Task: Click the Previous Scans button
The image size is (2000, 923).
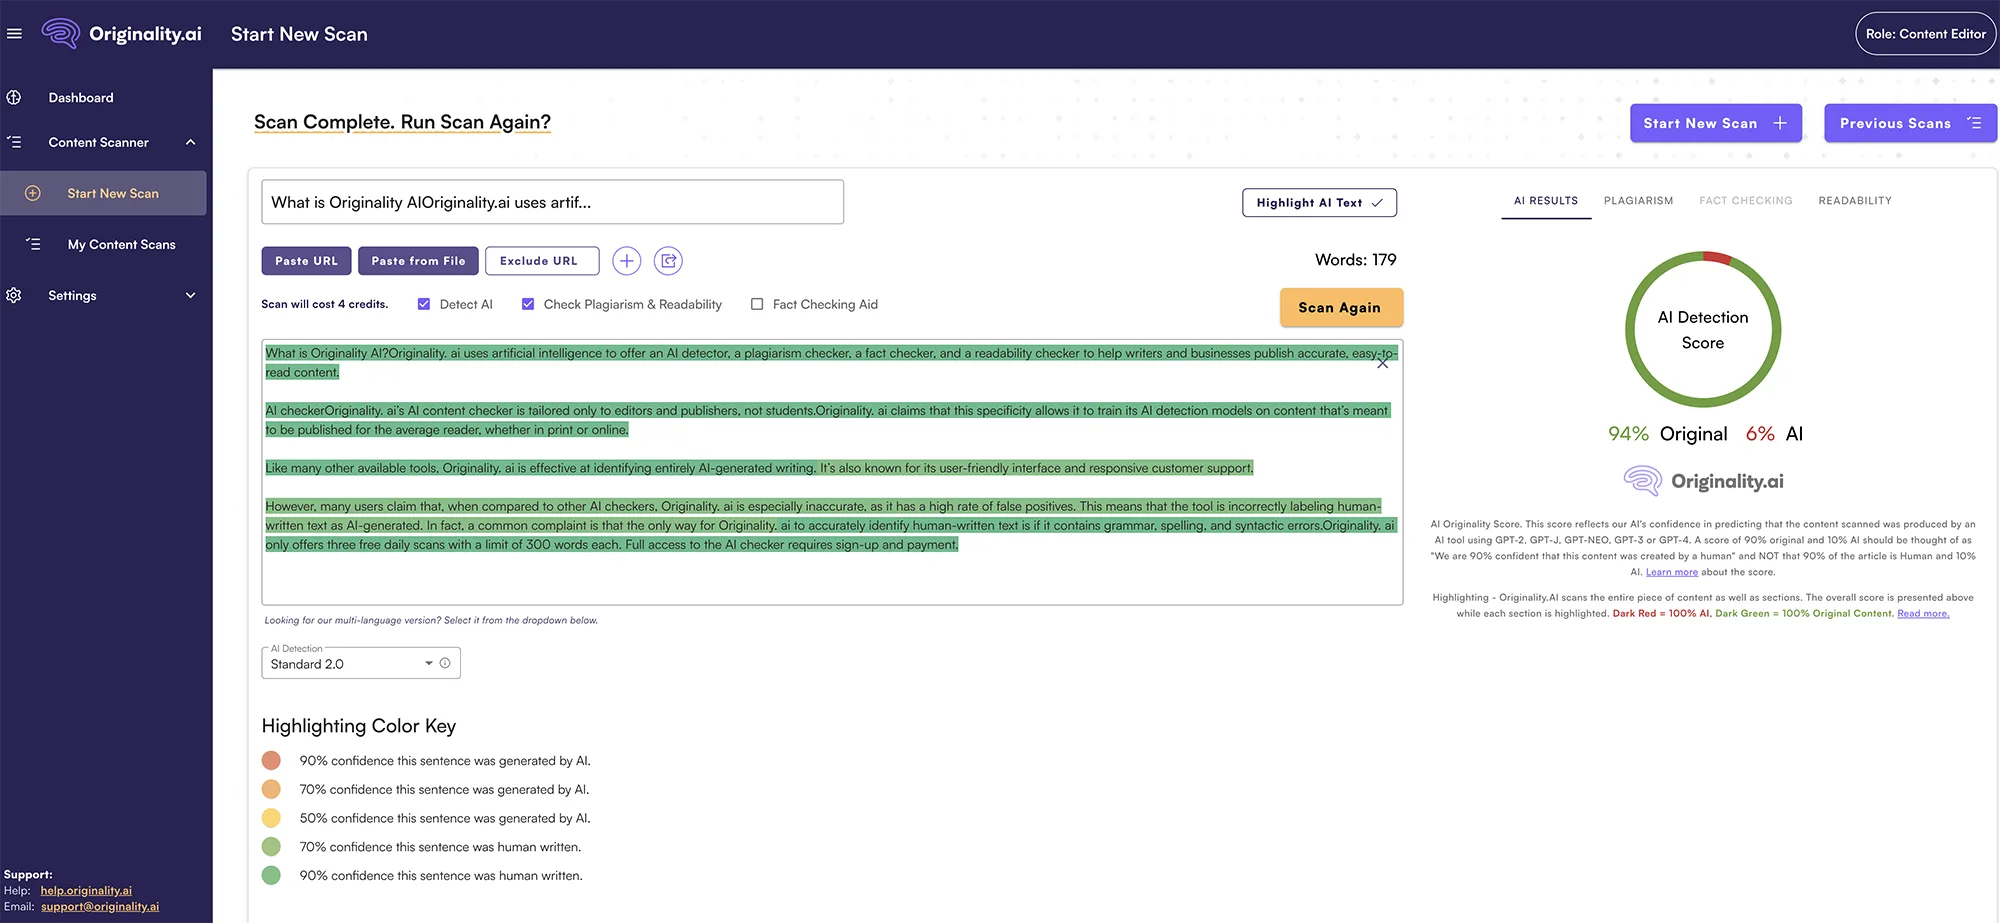Action: [x=1910, y=123]
